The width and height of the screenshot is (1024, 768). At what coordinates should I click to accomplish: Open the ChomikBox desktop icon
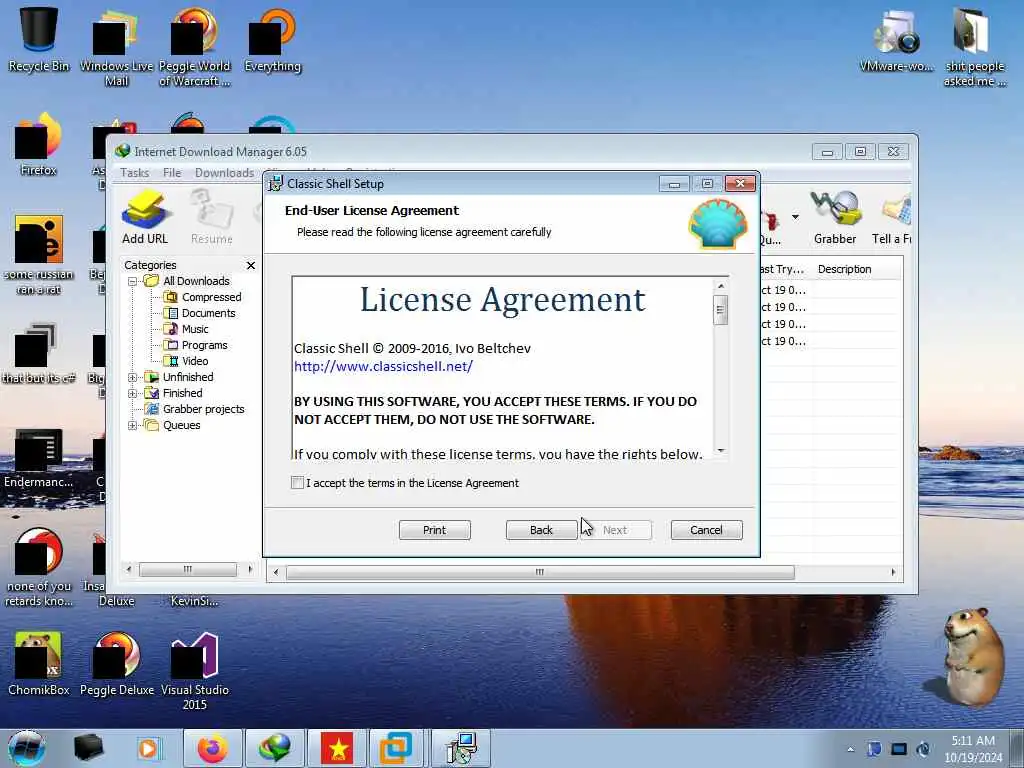point(39,664)
